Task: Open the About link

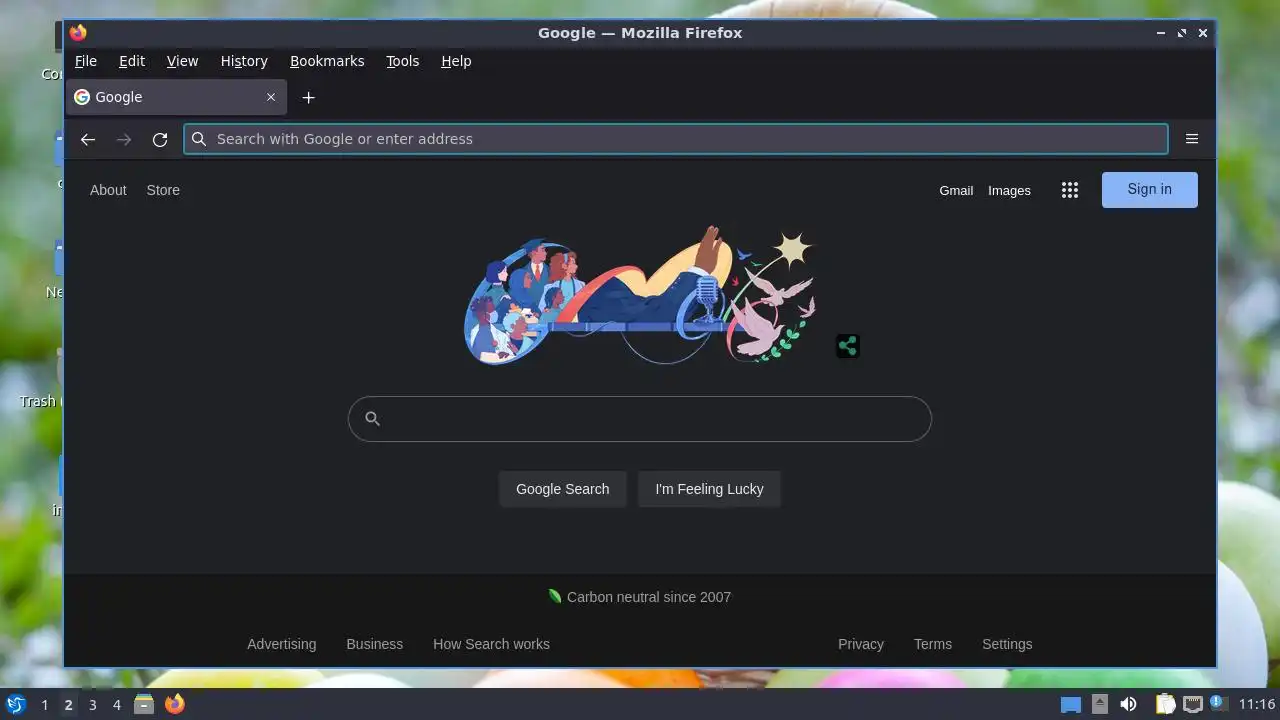Action: (108, 190)
